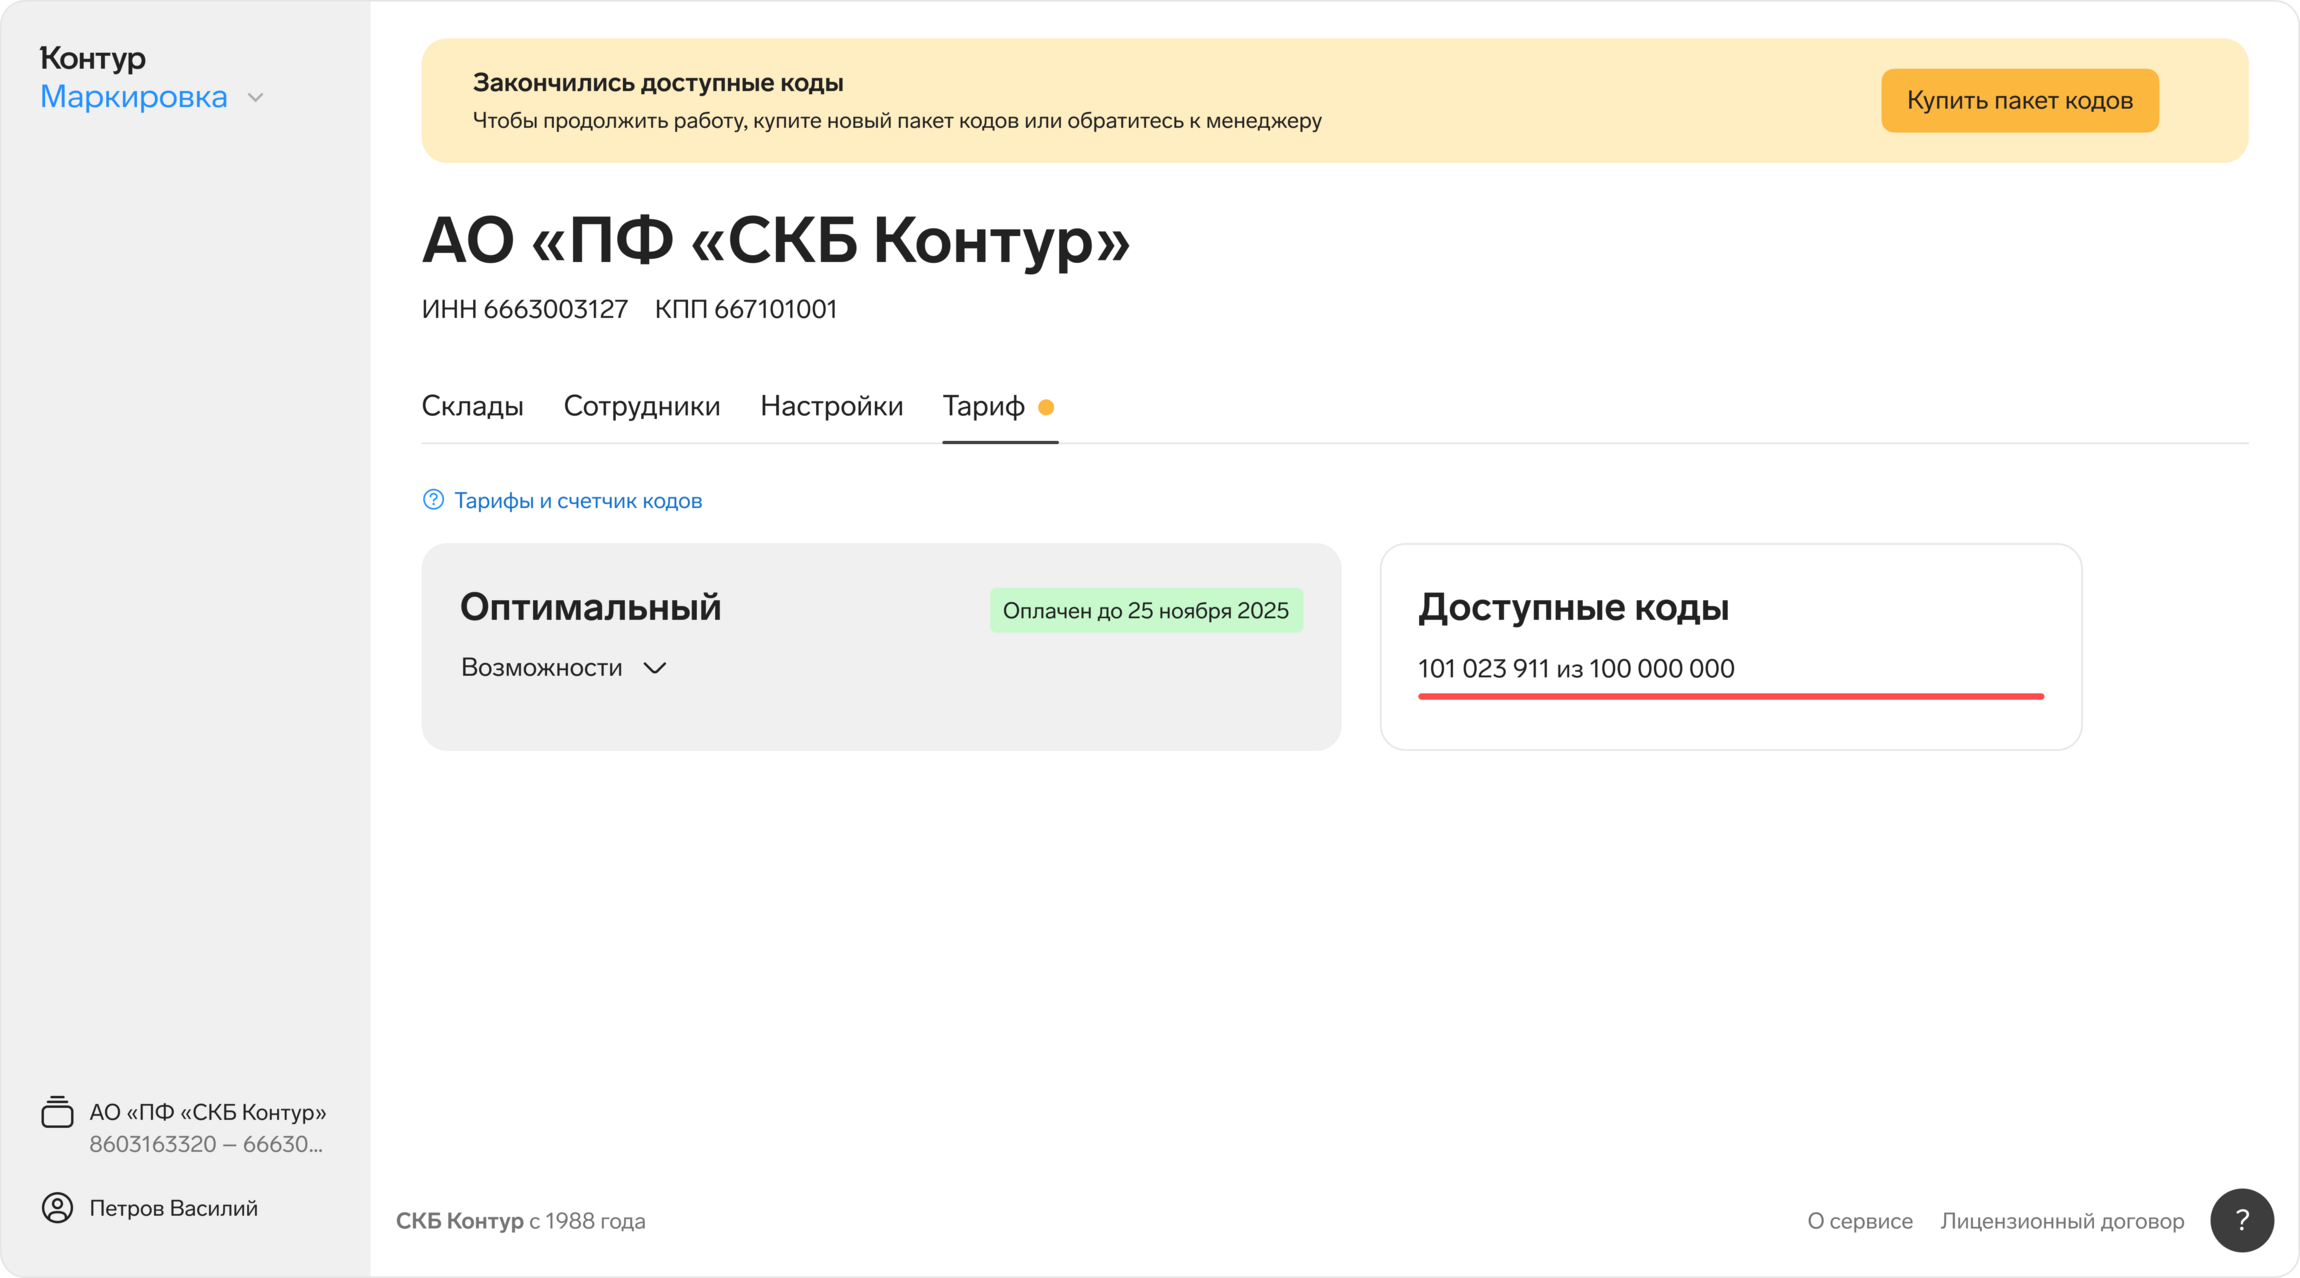2300x1278 pixels.
Task: Click the Контур logo text
Action: (x=93, y=58)
